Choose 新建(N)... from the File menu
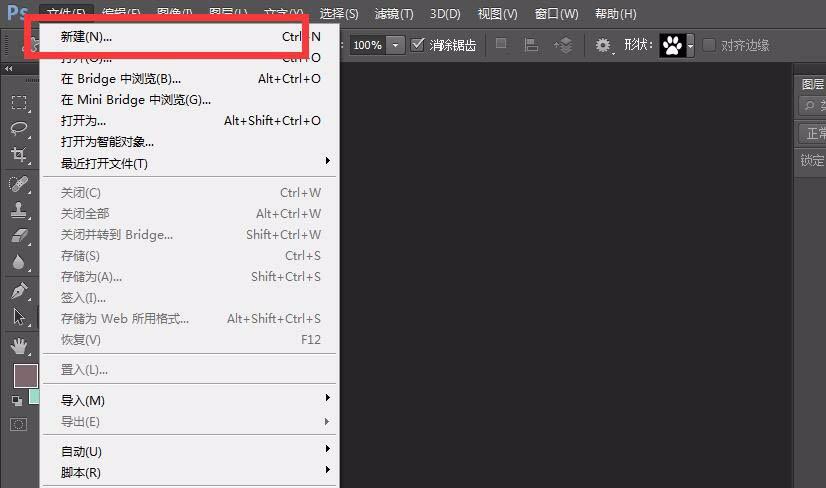This screenshot has height=488, width=826. 191,37
